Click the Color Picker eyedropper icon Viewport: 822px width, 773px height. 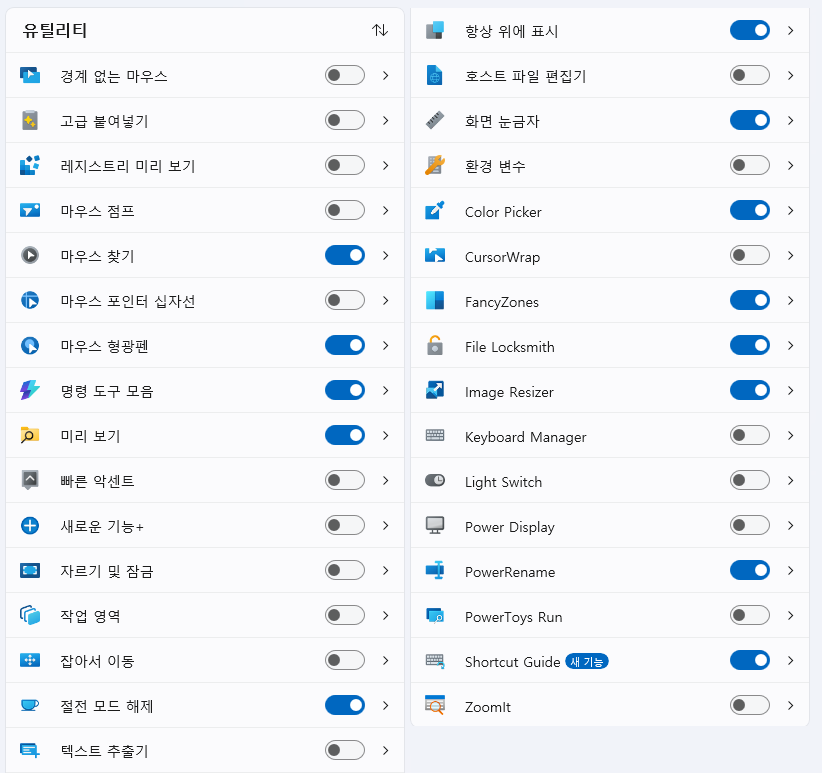tap(435, 211)
